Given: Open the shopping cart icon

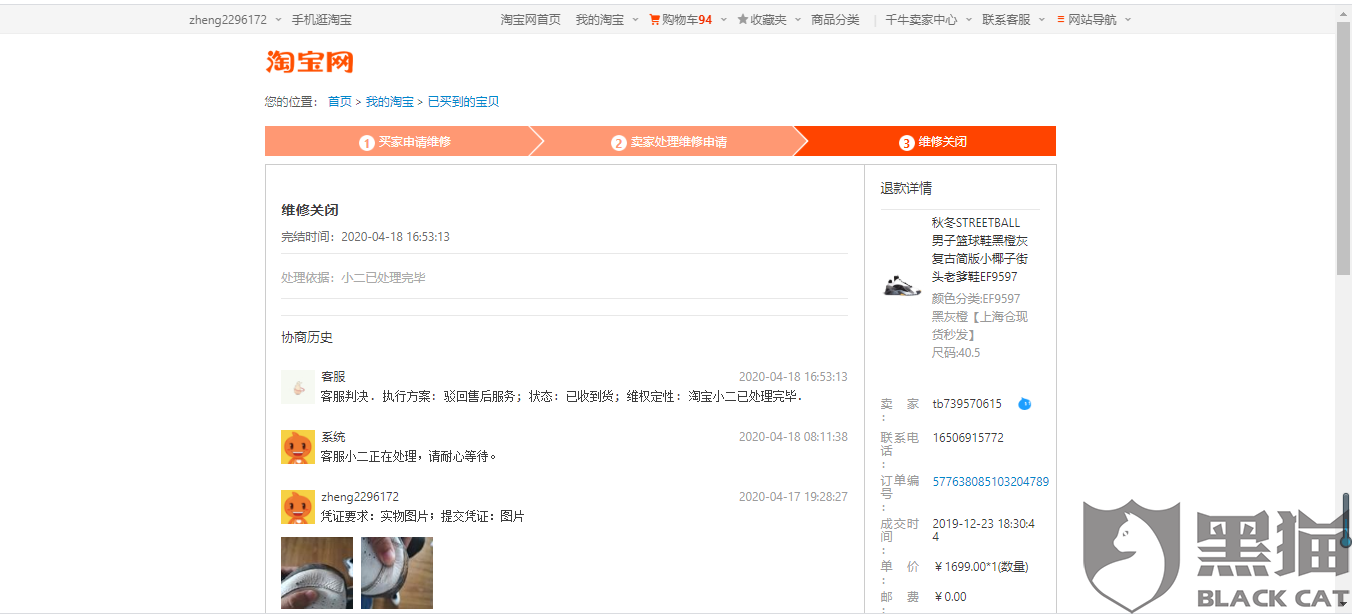Looking at the screenshot, I should pos(654,19).
